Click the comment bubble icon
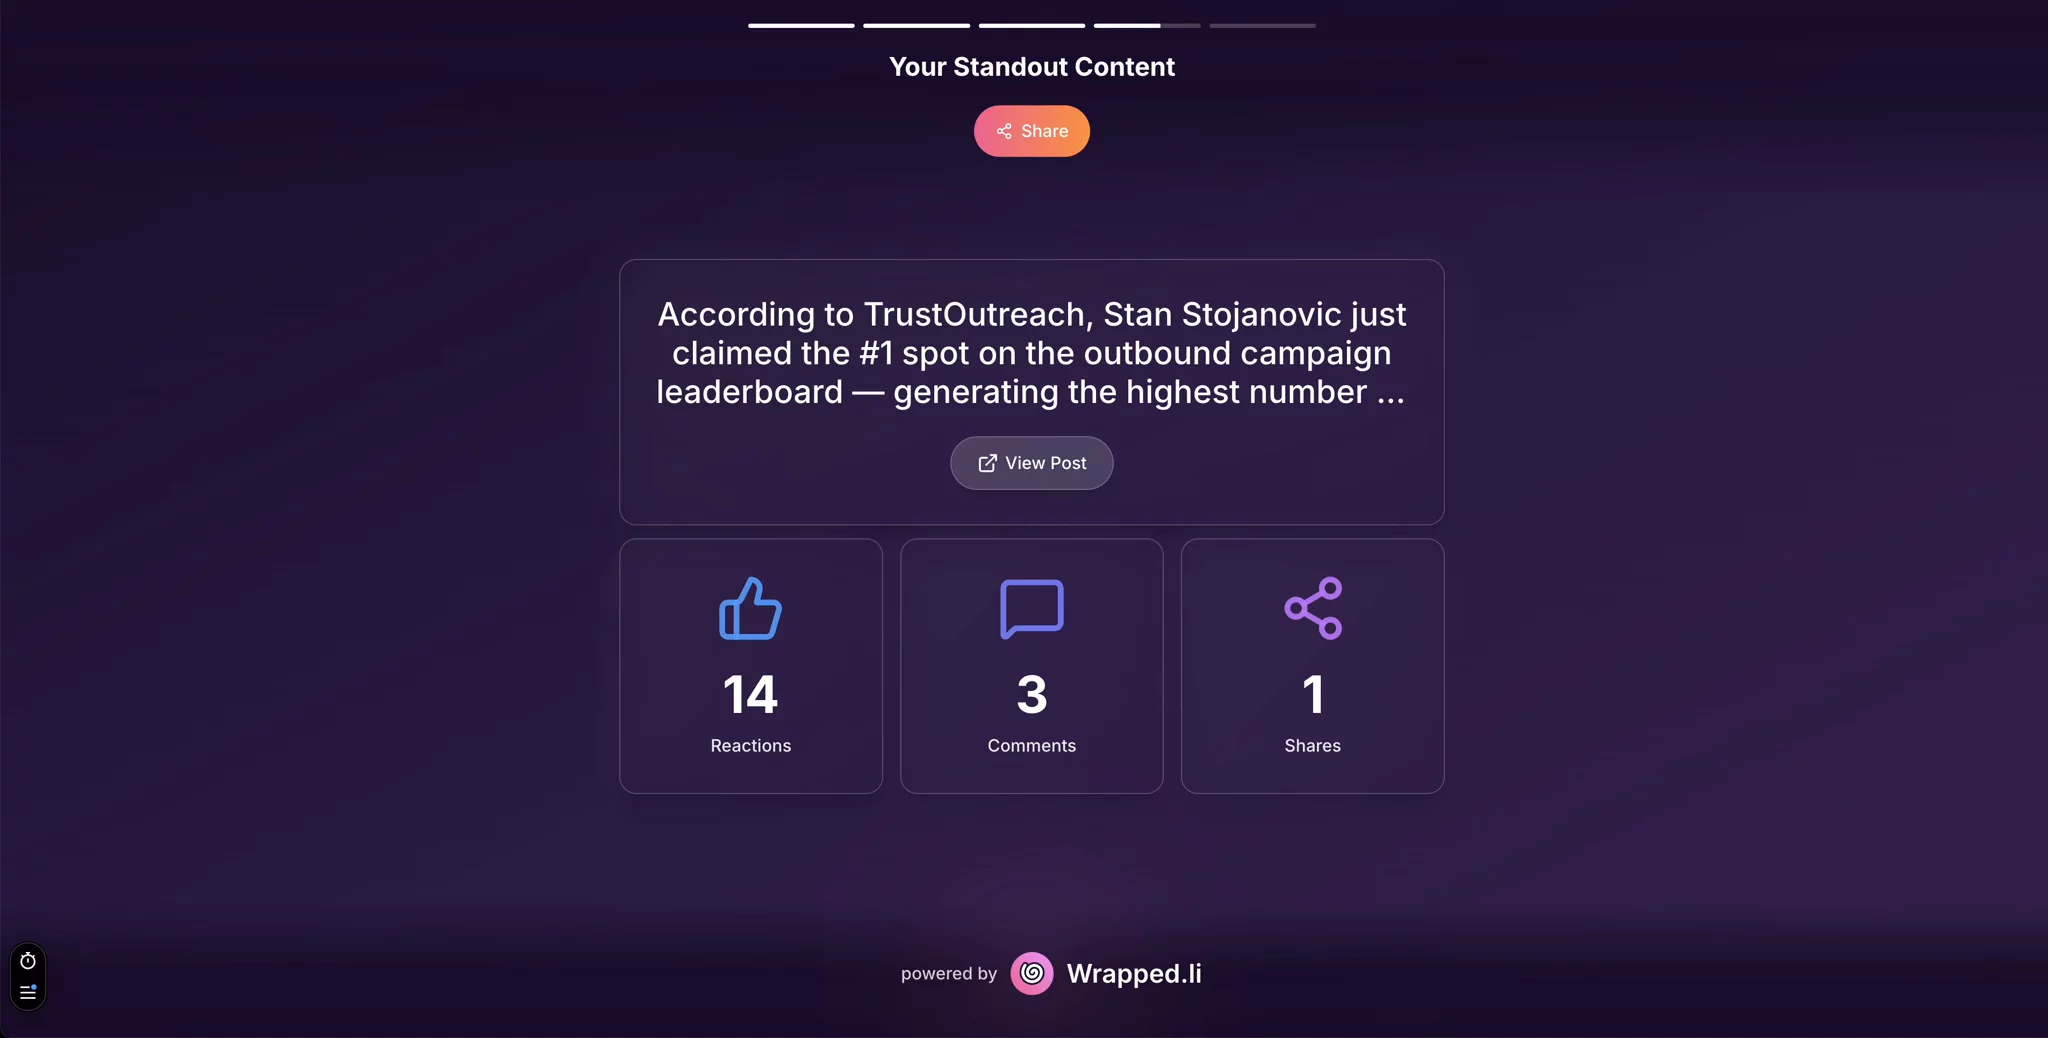 click(1031, 608)
